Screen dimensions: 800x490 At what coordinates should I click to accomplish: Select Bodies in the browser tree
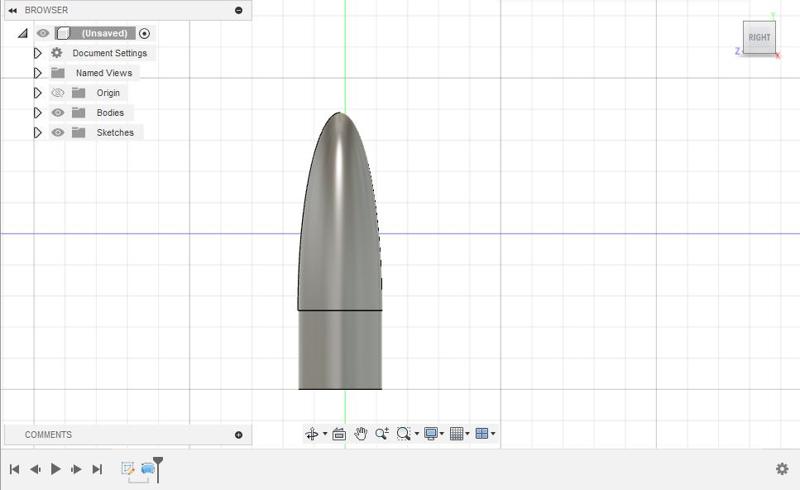click(x=110, y=113)
